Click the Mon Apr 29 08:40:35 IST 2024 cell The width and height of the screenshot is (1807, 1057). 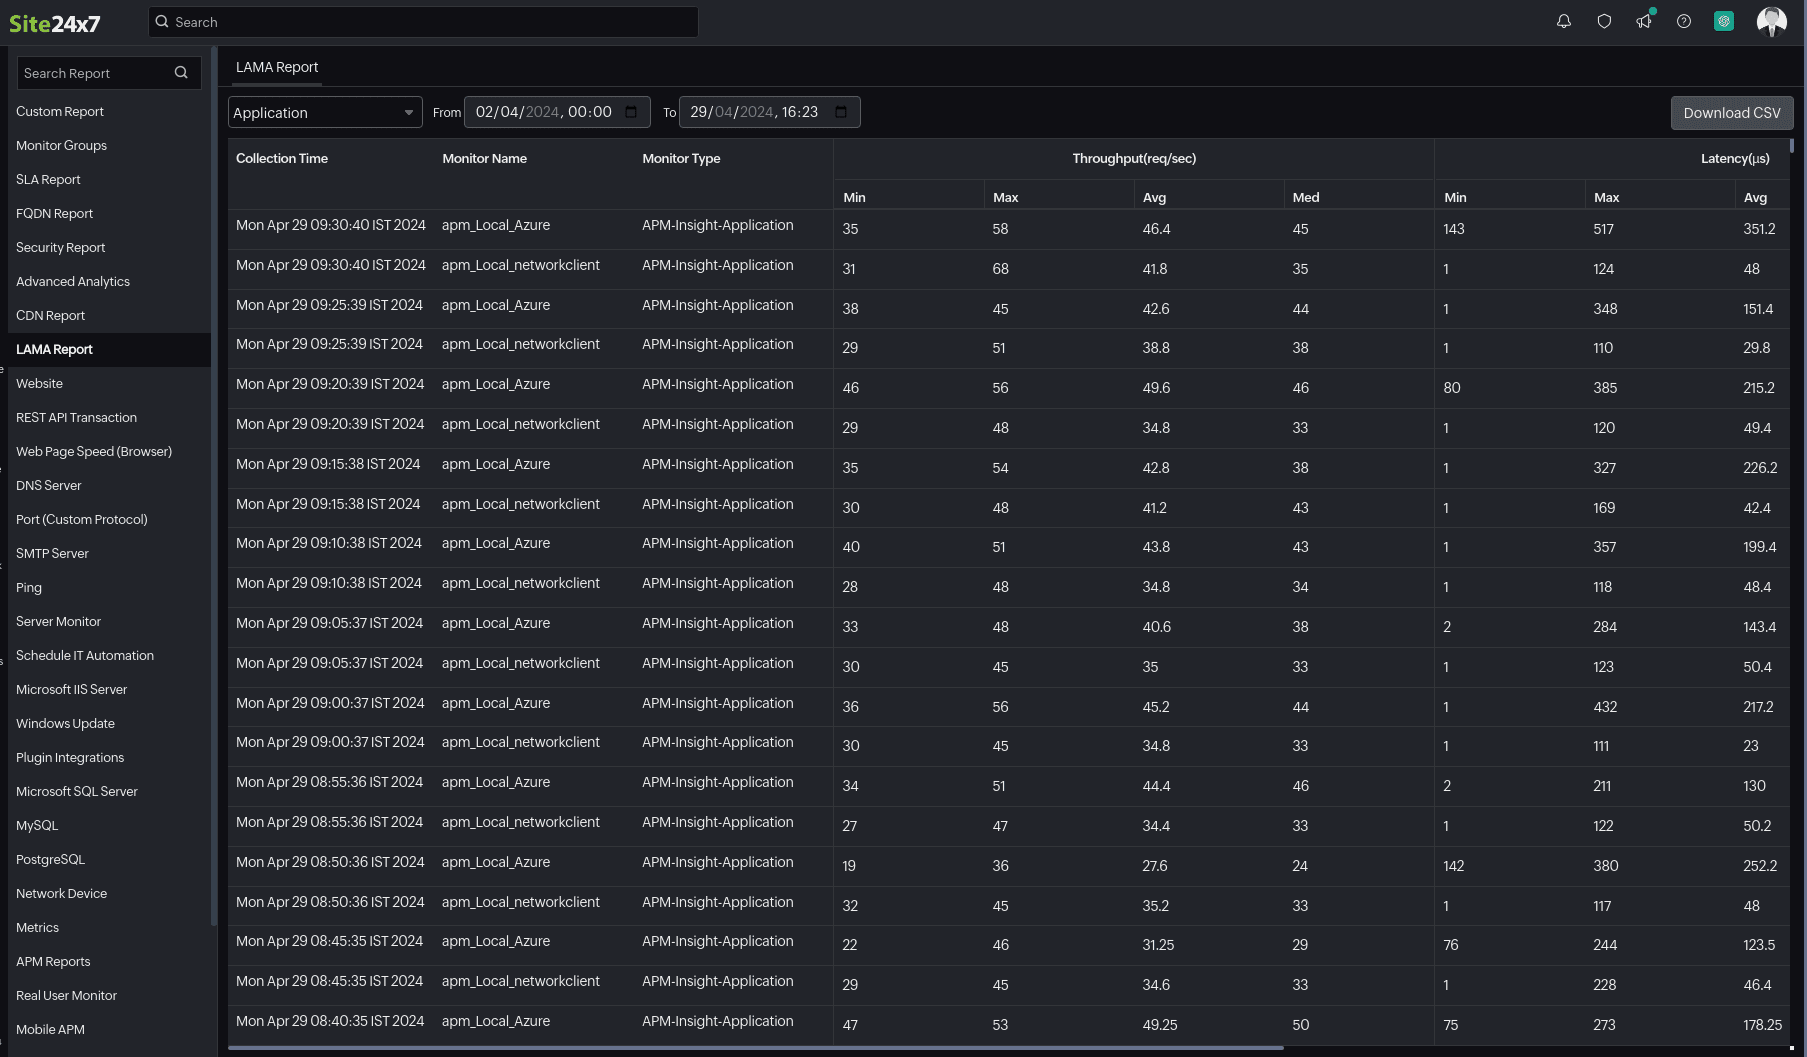(330, 1021)
